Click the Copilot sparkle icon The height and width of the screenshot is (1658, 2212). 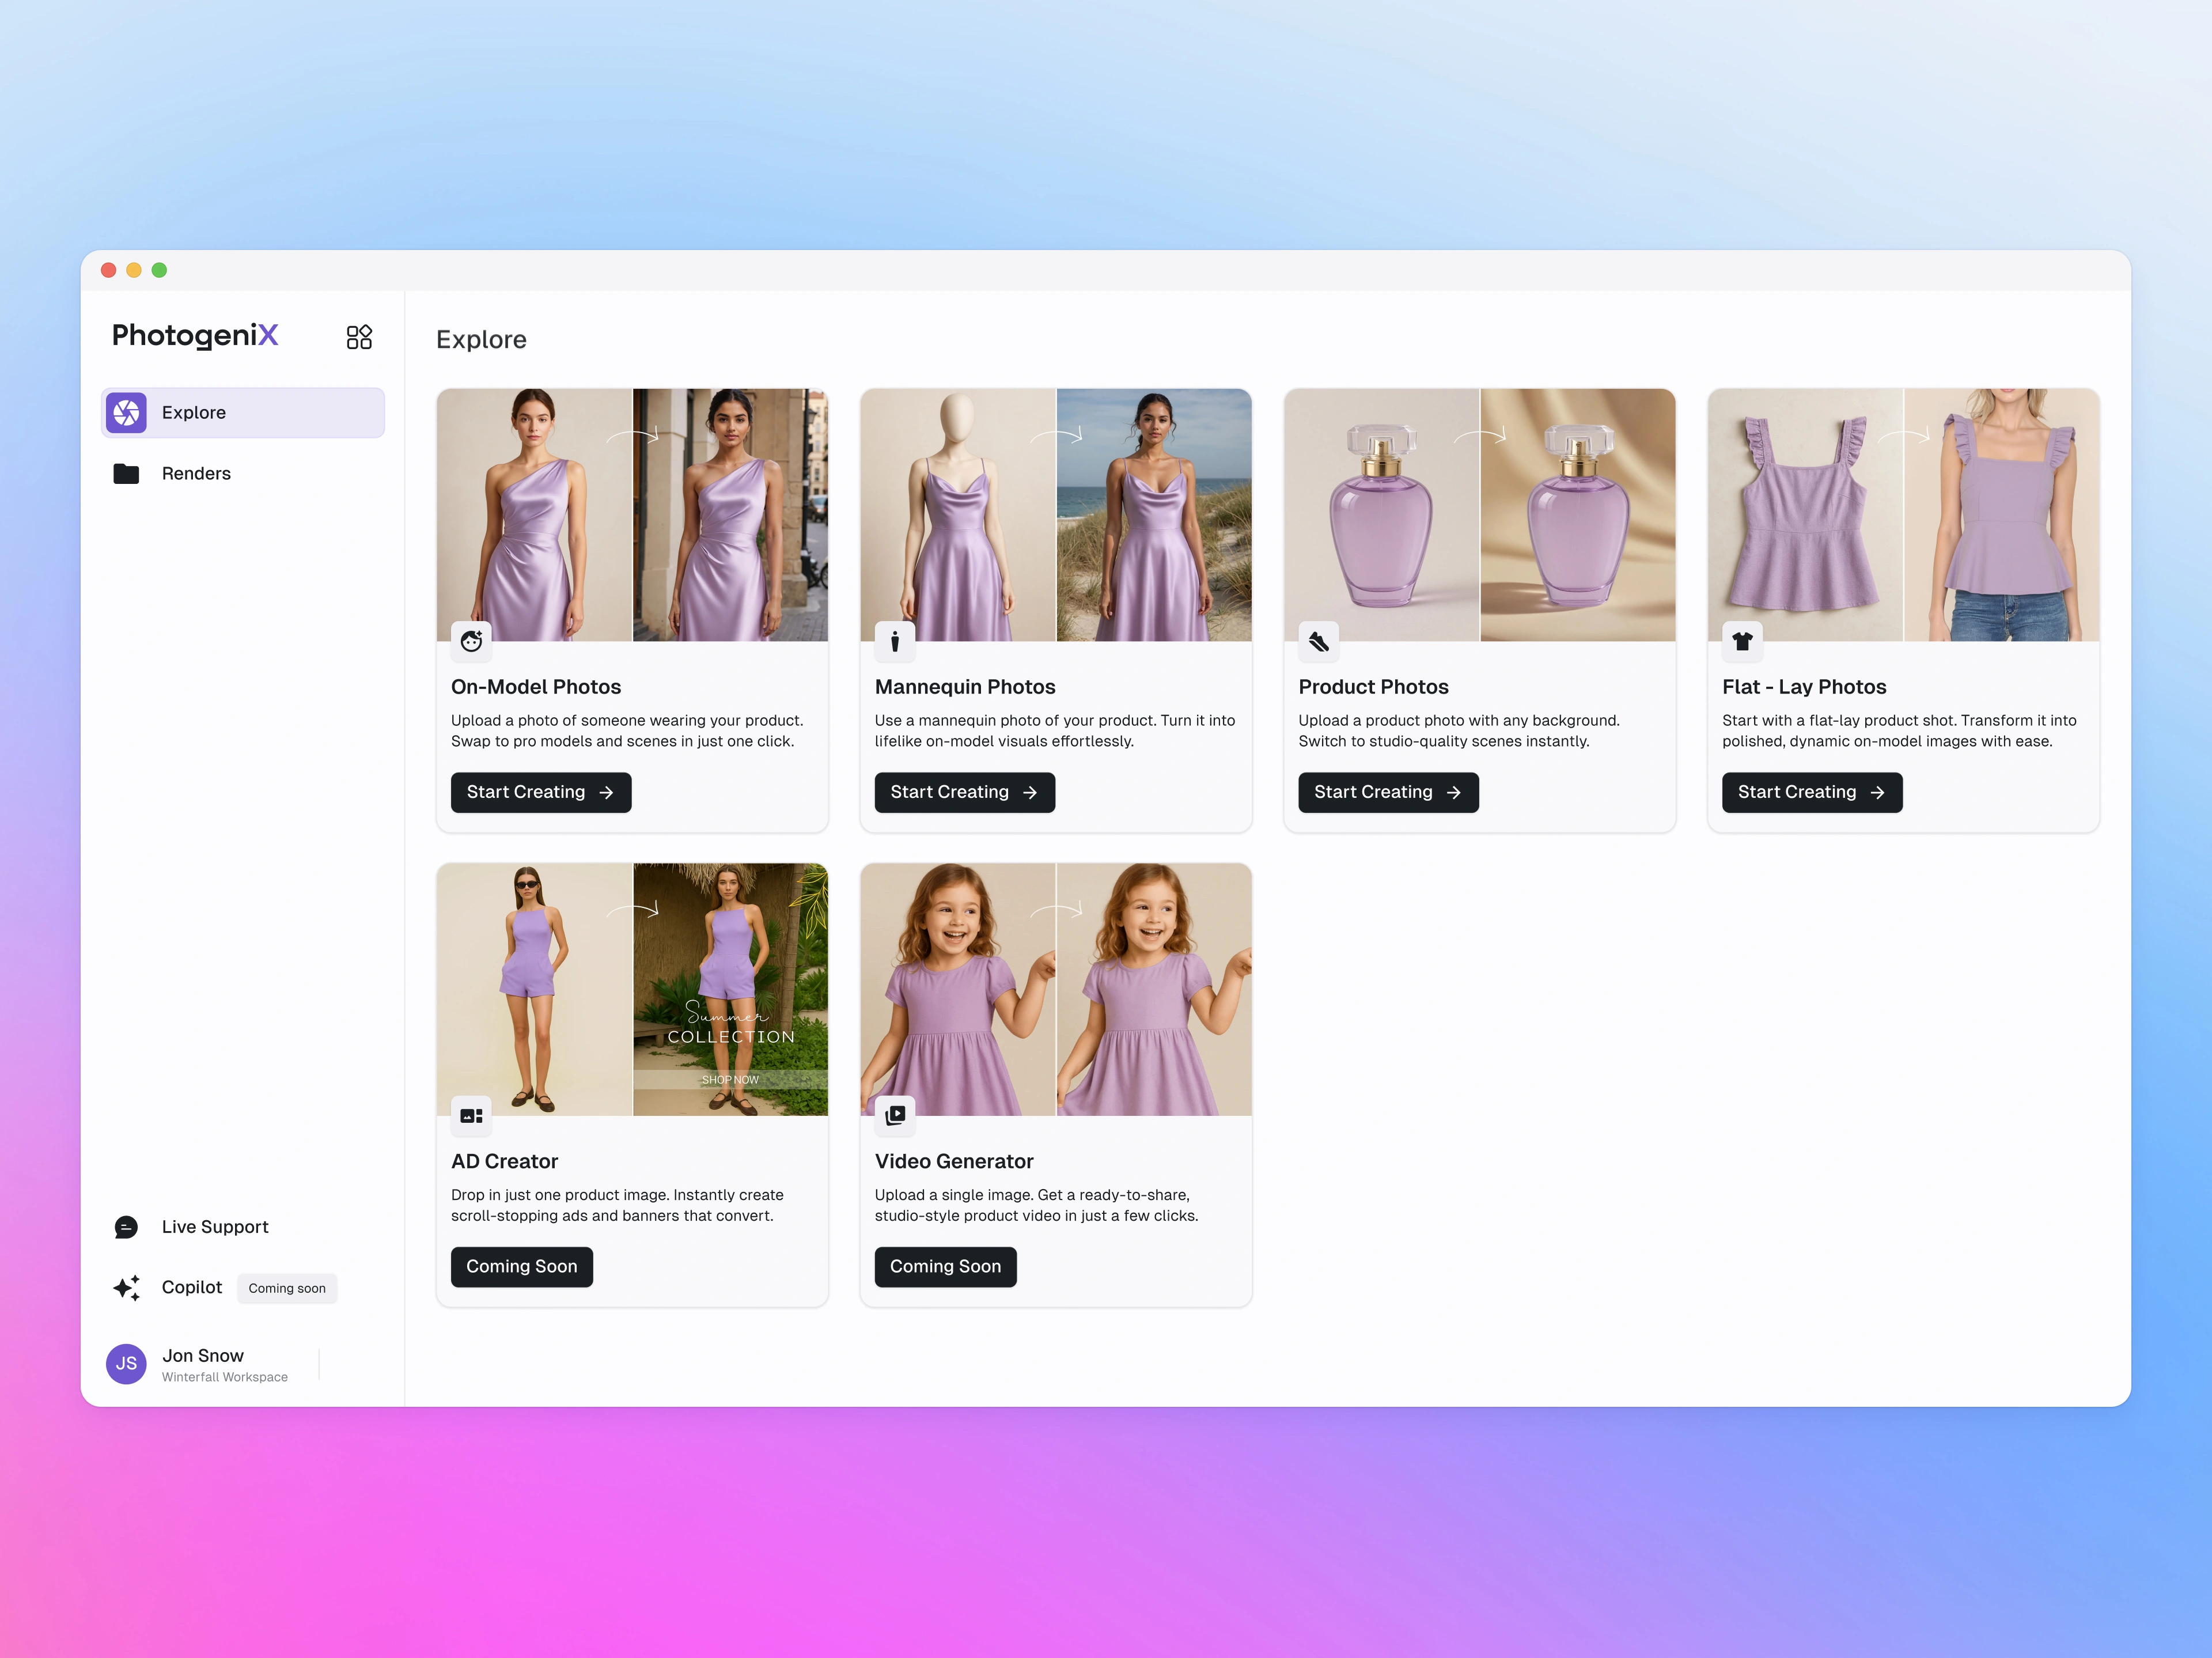click(127, 1288)
